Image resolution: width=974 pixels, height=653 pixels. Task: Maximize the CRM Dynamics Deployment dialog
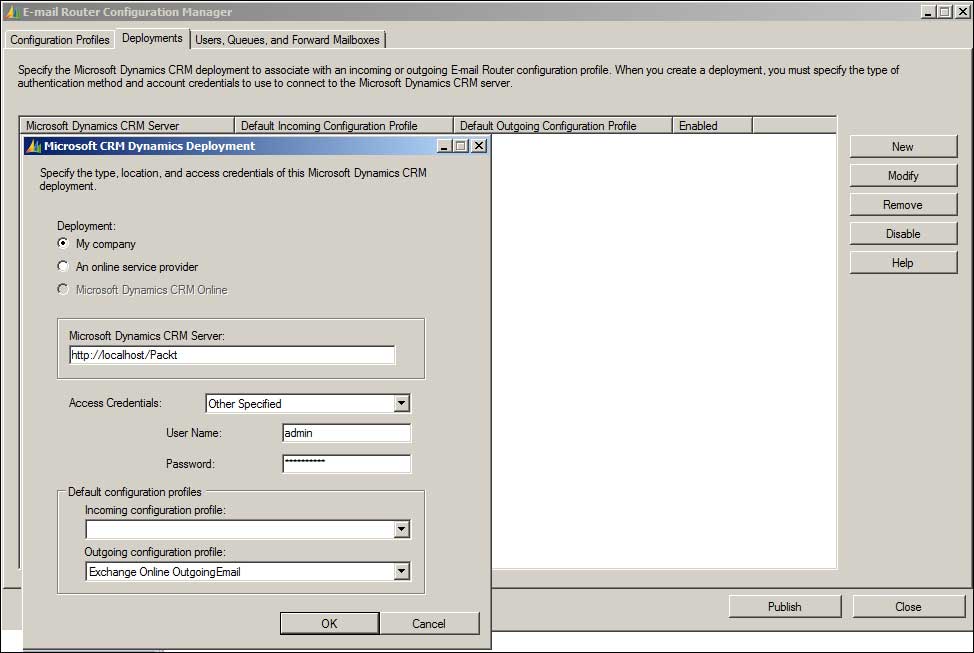pos(461,146)
